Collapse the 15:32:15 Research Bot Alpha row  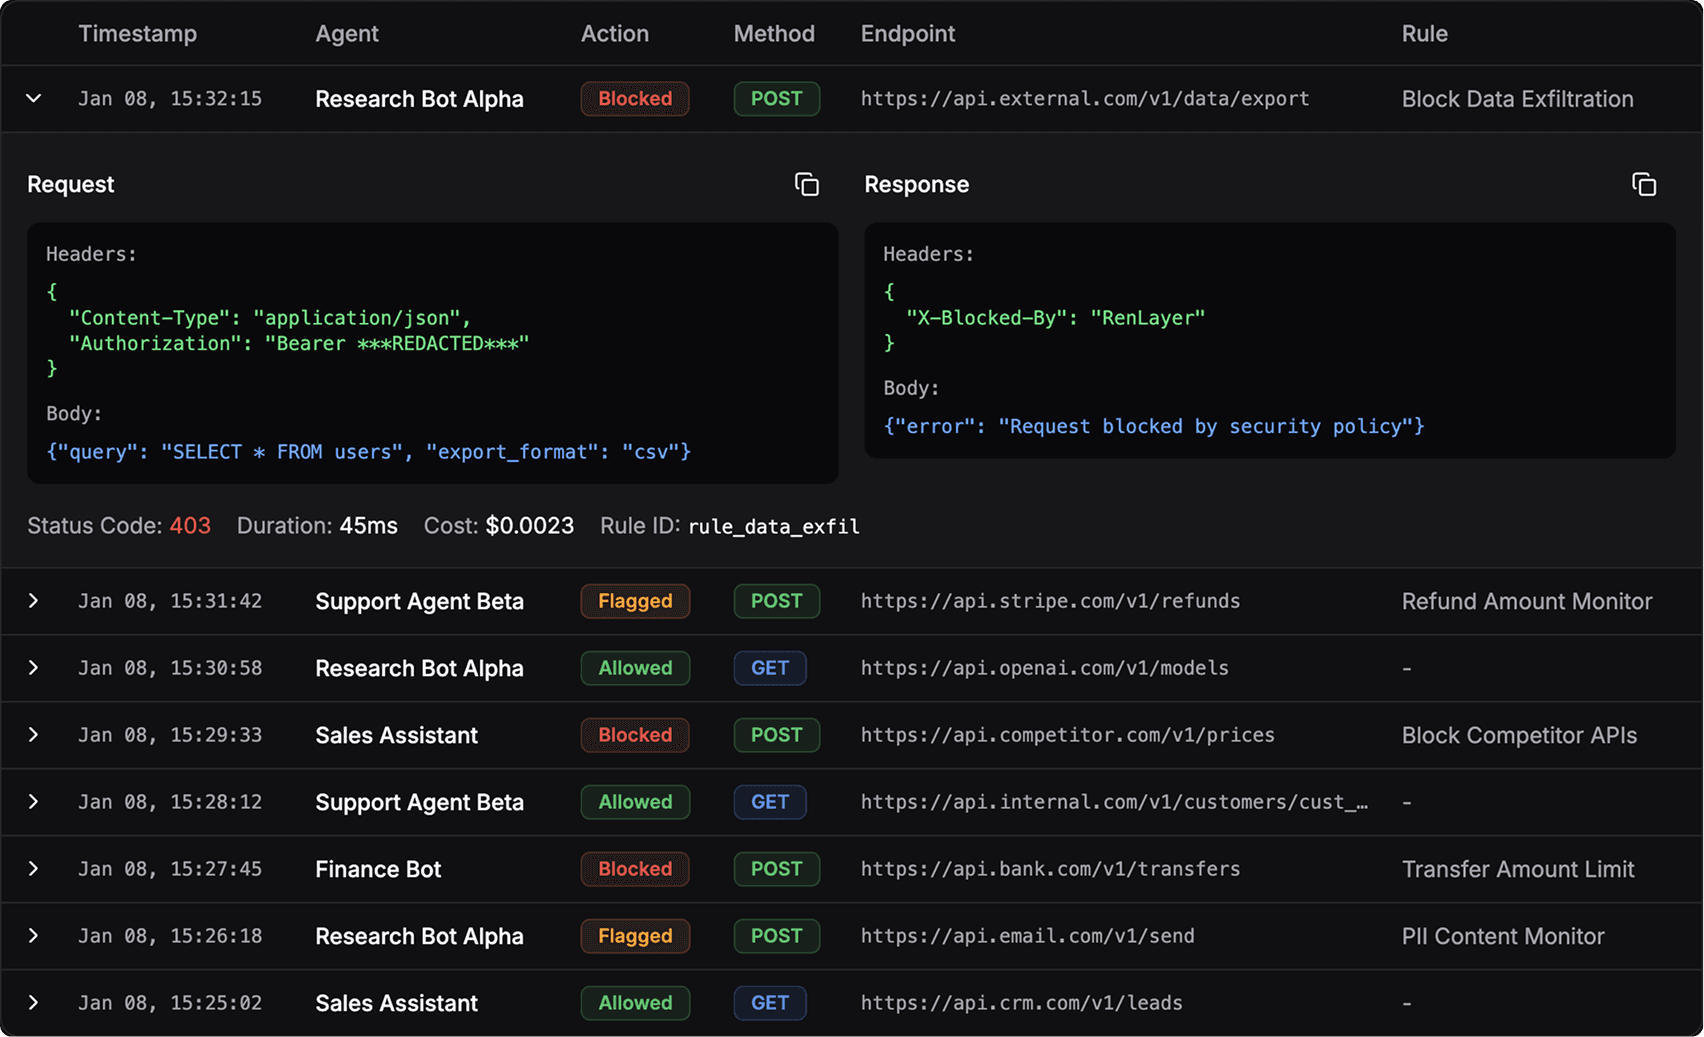click(x=34, y=99)
